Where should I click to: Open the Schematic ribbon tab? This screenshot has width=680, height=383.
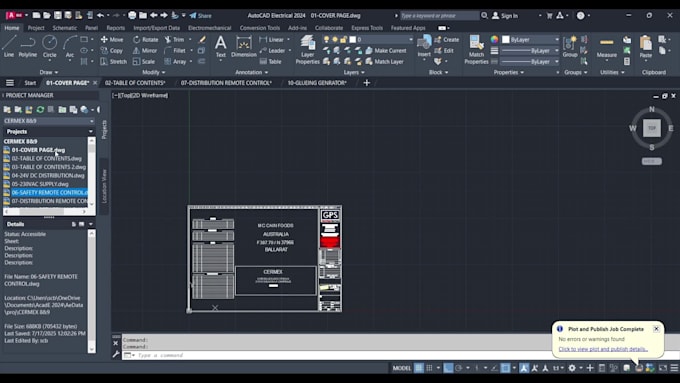point(65,28)
